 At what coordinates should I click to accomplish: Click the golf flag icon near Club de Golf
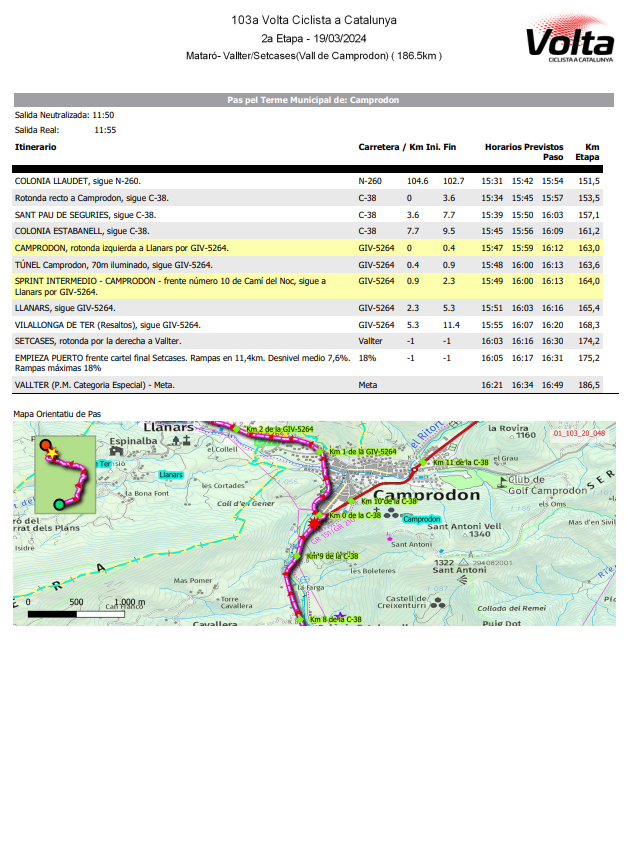click(502, 482)
